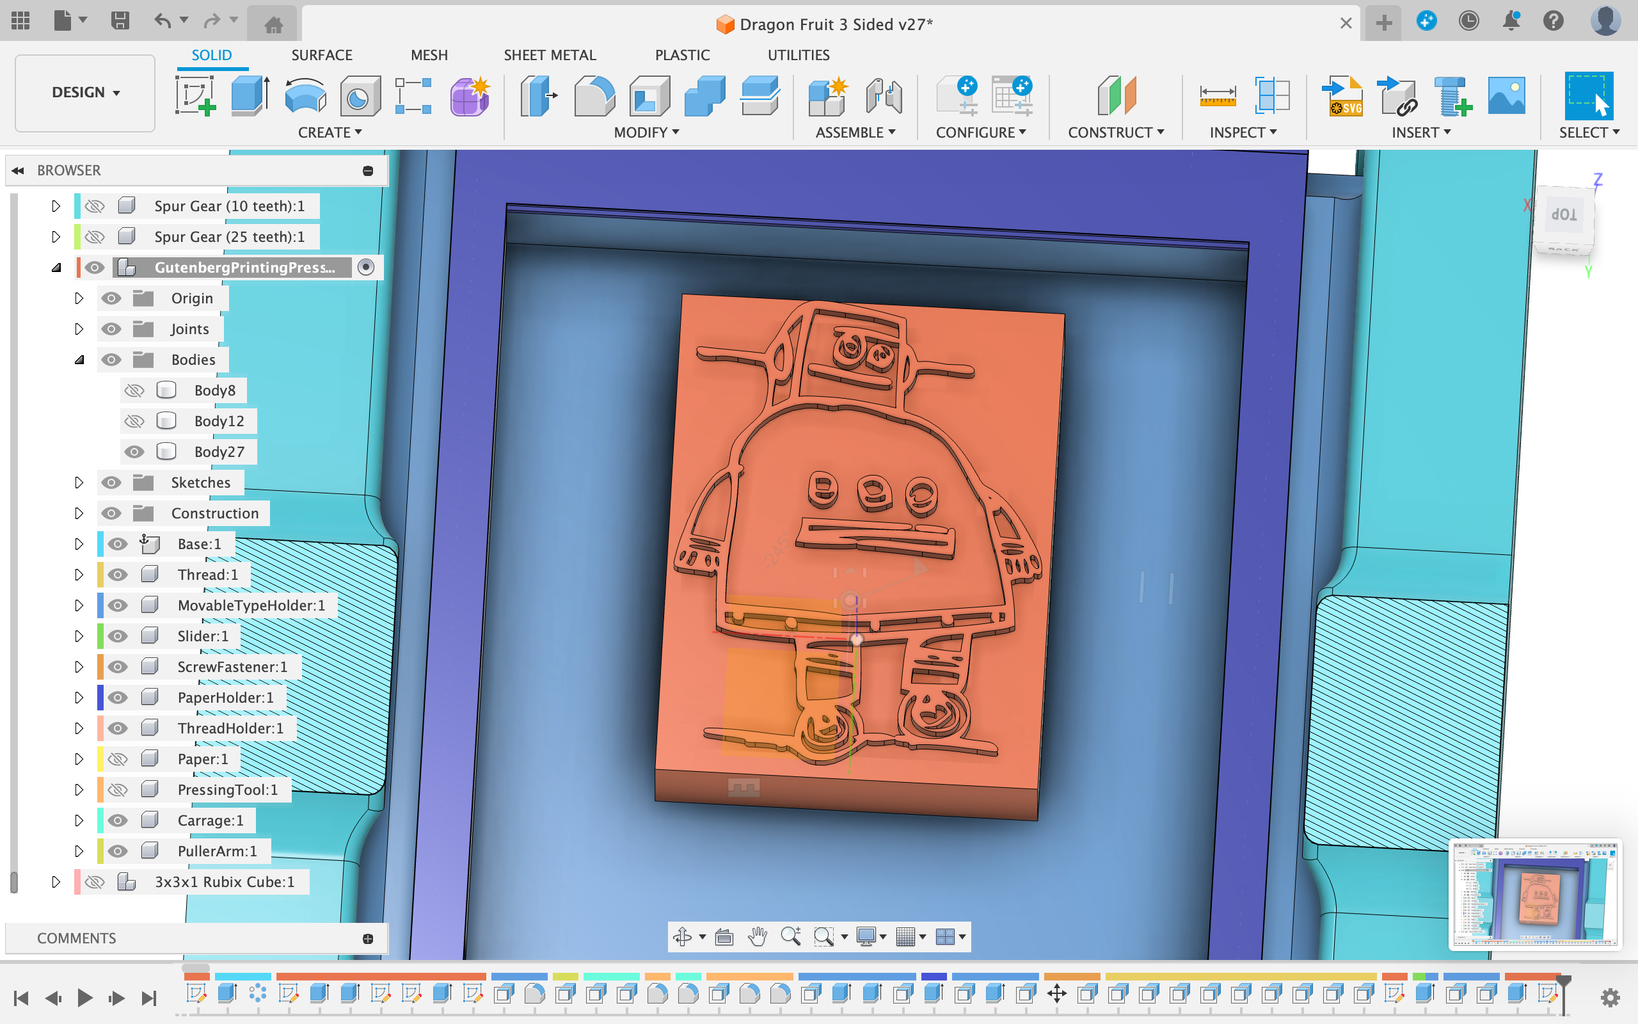
Task: Select the Press Pull tool
Action: [x=539, y=96]
